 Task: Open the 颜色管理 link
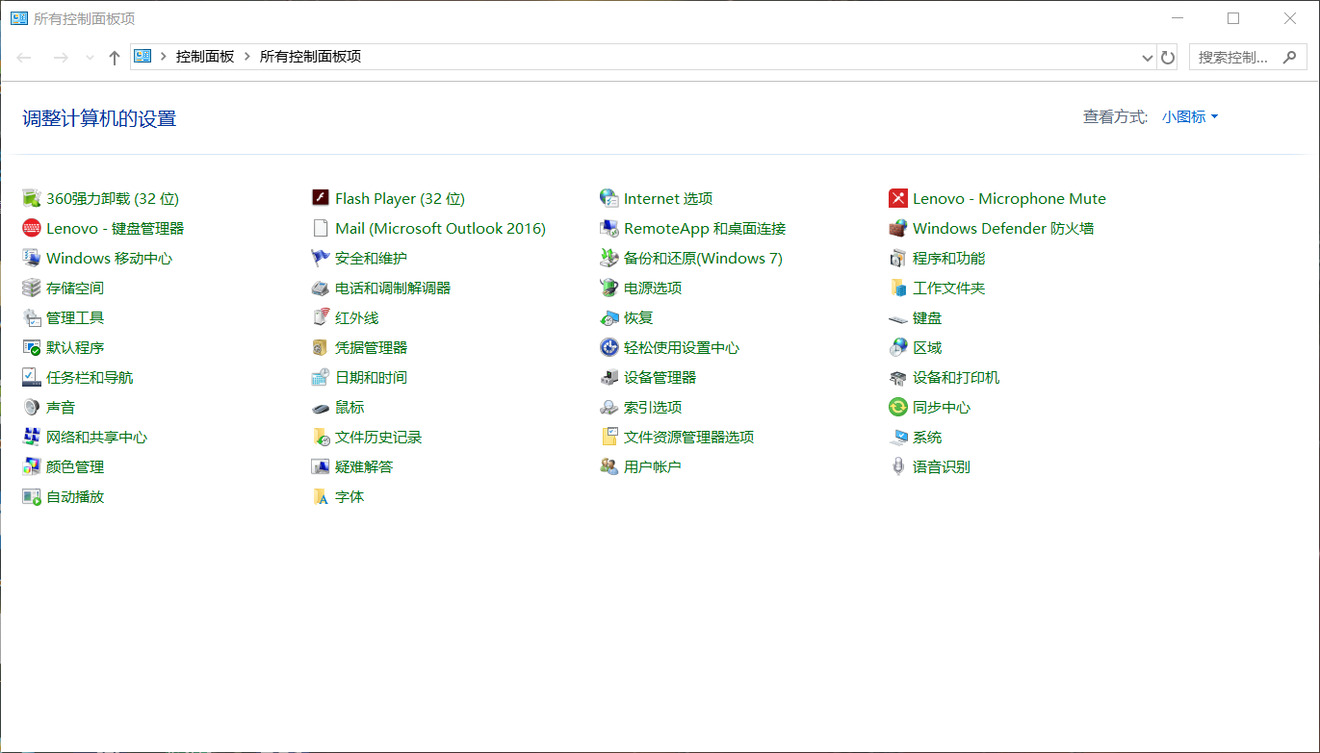75,467
